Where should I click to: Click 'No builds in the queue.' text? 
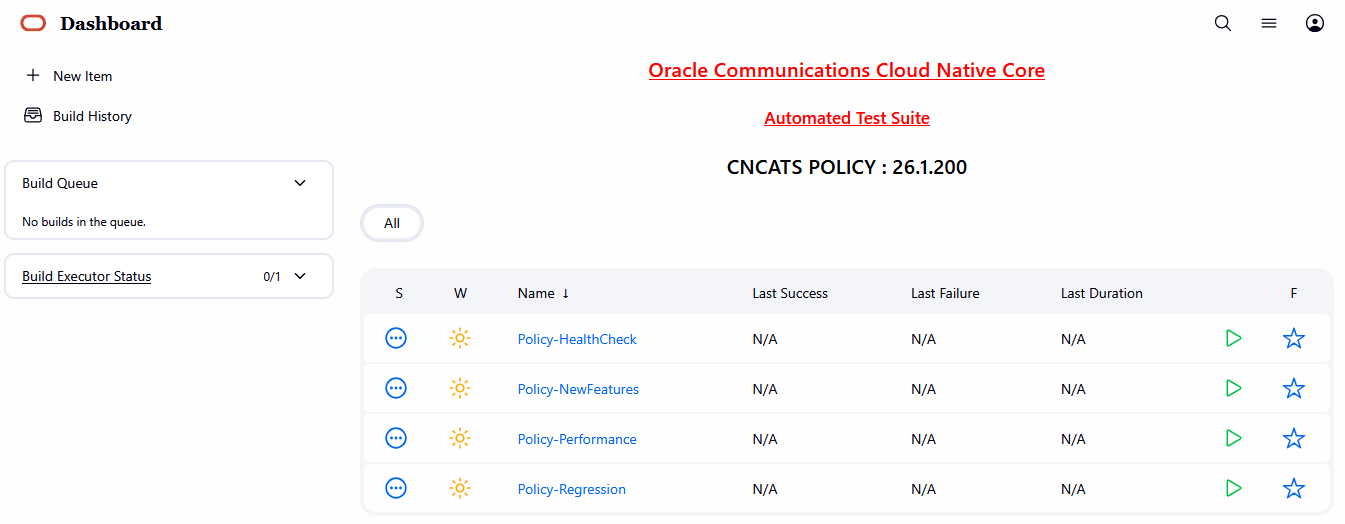84,222
